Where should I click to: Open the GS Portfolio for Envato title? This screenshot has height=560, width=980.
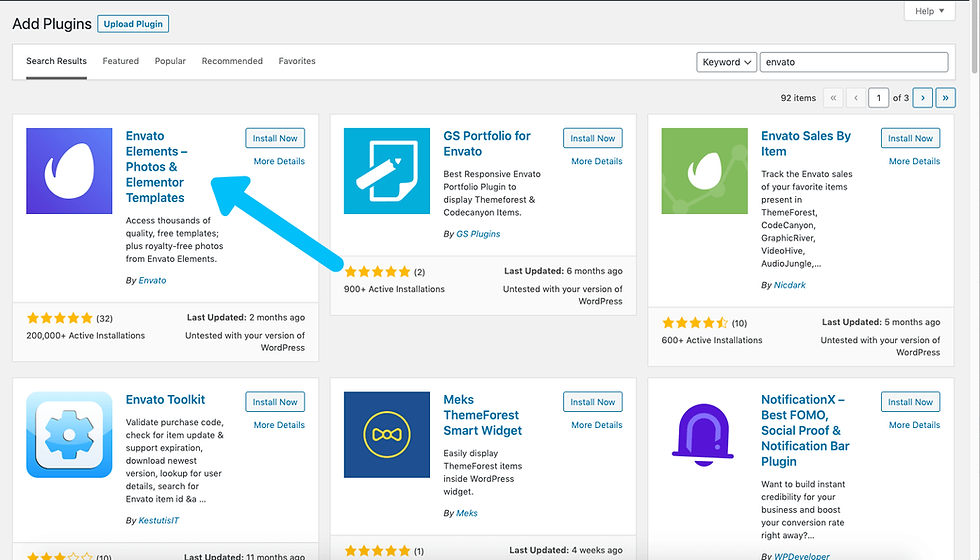487,144
